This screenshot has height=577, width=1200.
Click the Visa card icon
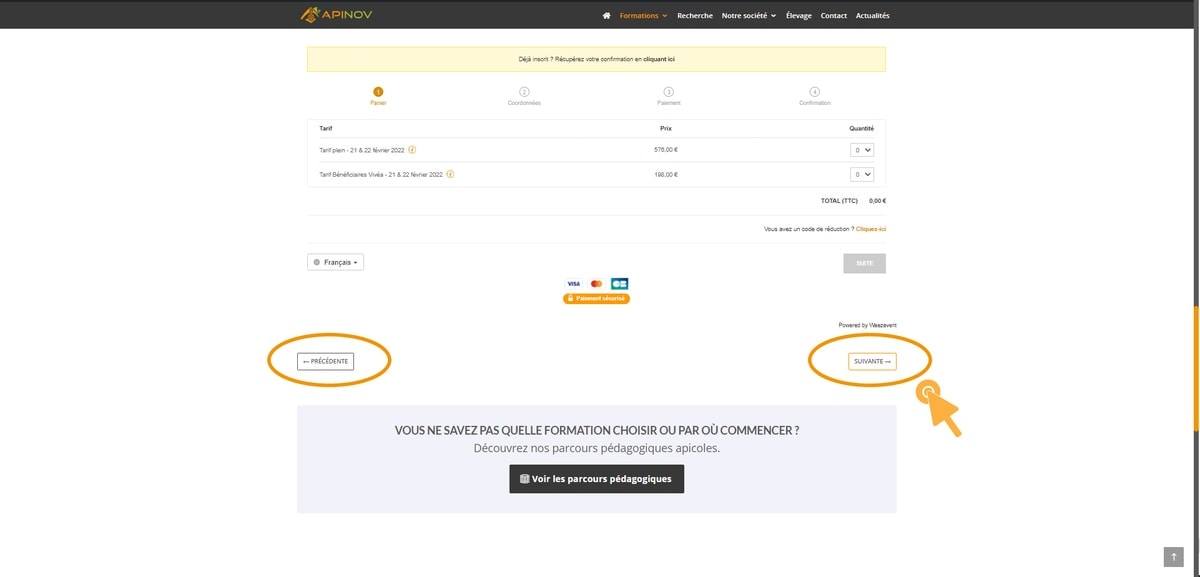click(x=574, y=284)
